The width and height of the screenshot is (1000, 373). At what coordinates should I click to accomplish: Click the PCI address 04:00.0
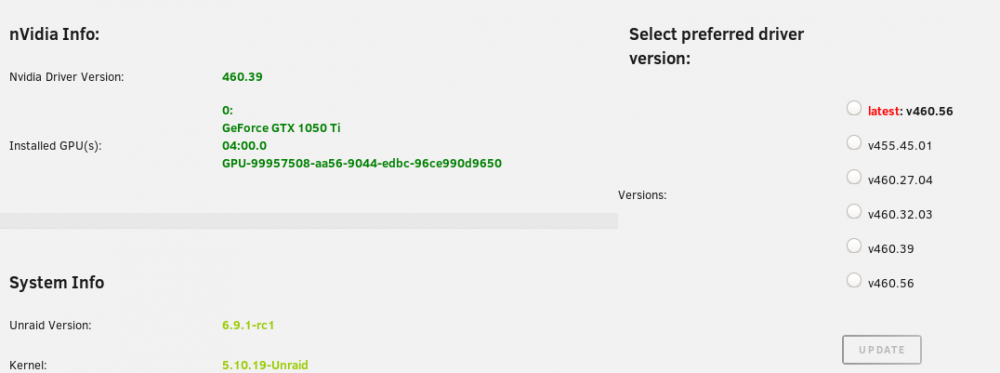coord(244,146)
